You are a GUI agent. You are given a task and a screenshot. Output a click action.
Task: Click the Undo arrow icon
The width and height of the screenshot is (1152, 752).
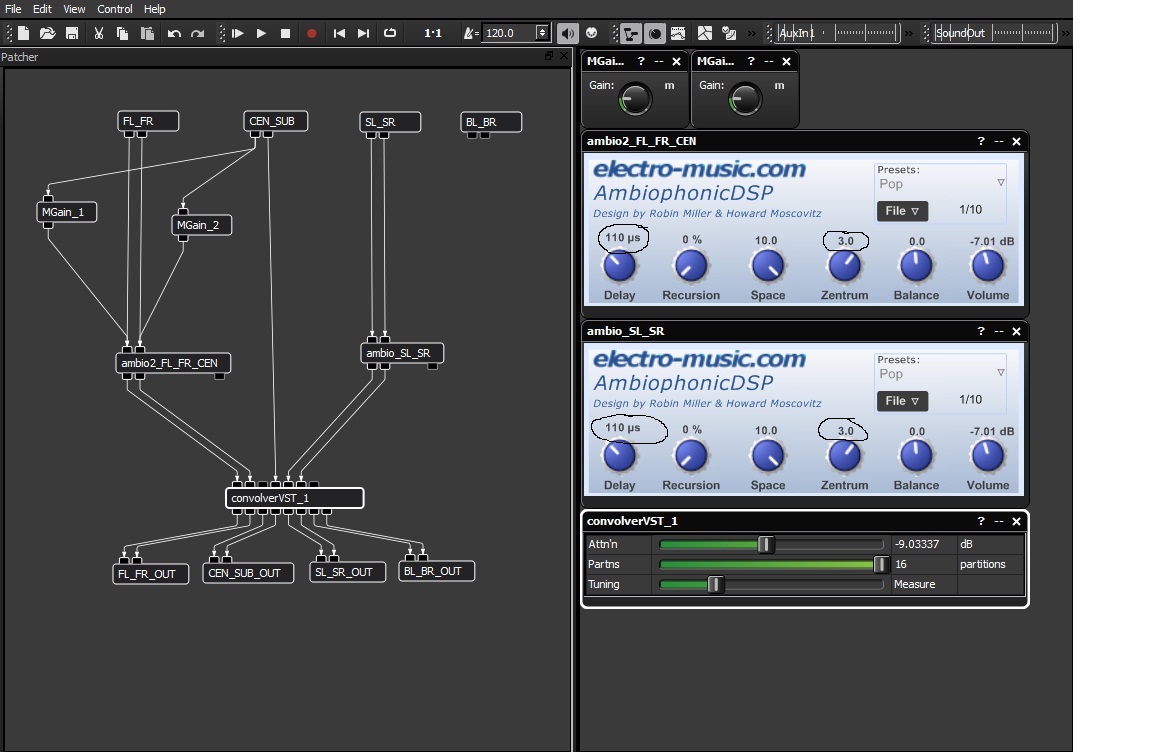174,33
